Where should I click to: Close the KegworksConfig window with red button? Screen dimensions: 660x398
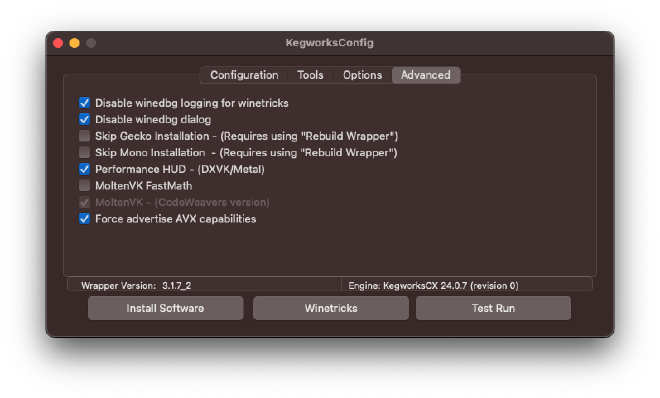(58, 43)
